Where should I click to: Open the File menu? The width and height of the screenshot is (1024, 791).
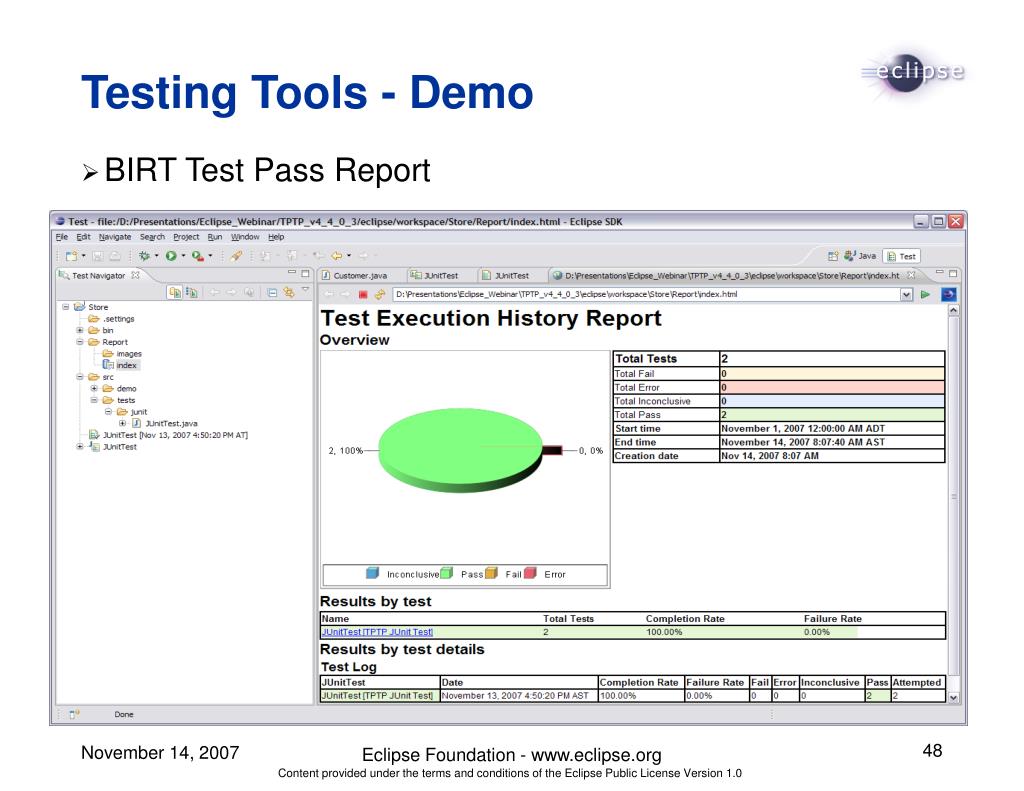coord(61,237)
